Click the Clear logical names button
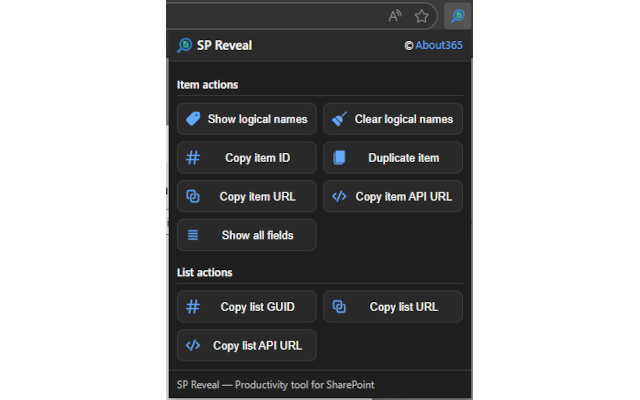 pos(393,119)
